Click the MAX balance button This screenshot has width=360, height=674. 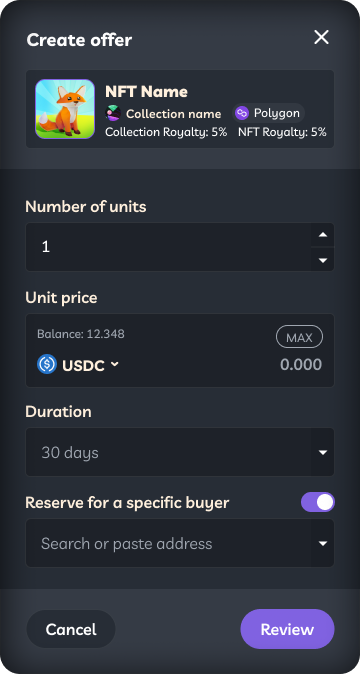(299, 337)
